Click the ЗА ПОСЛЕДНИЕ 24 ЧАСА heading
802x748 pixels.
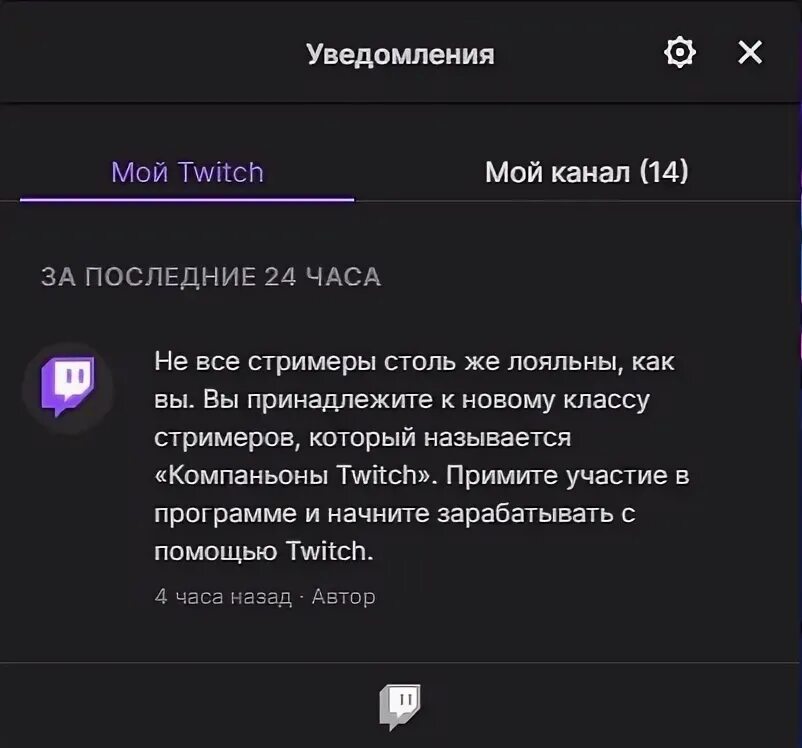(211, 277)
